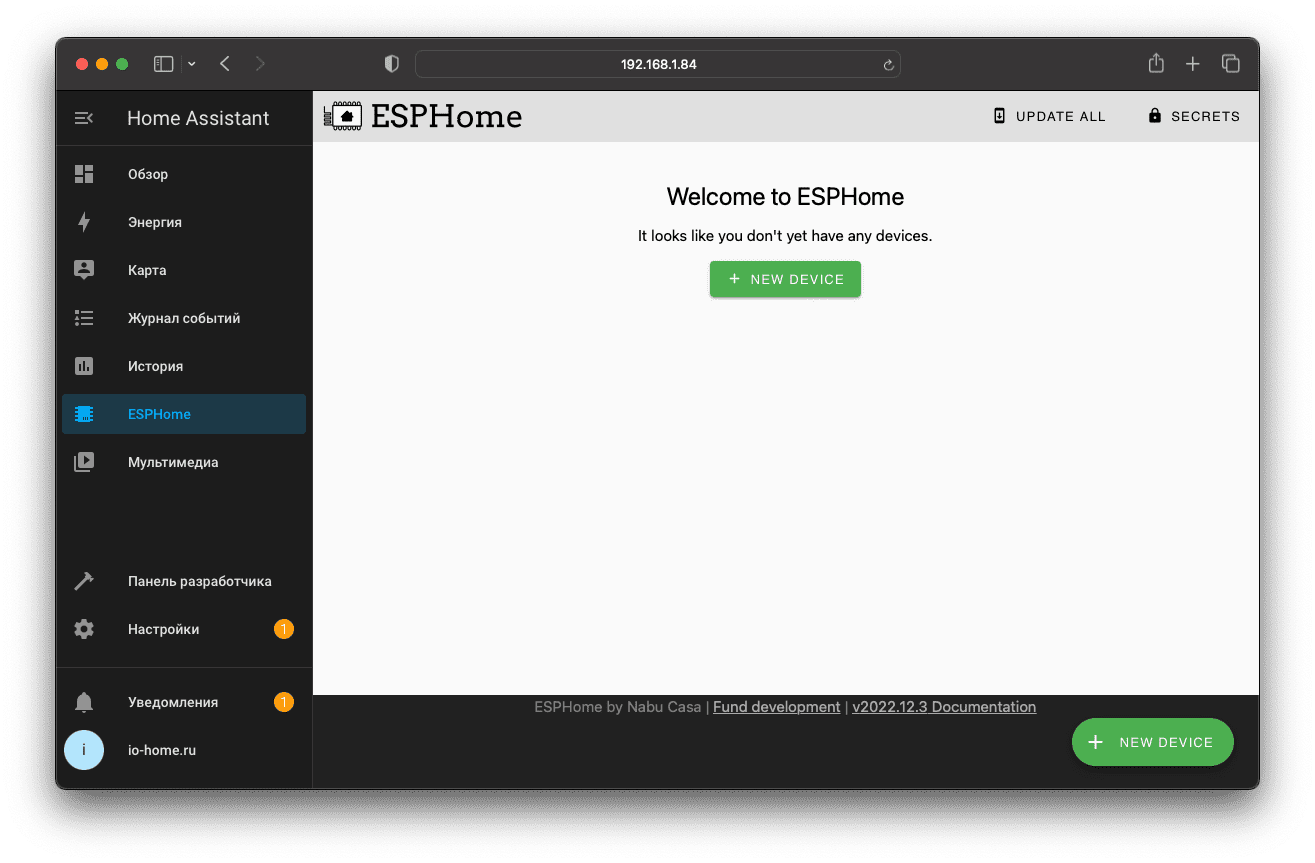Open the Мультимедиа media icon

pyautogui.click(x=84, y=462)
